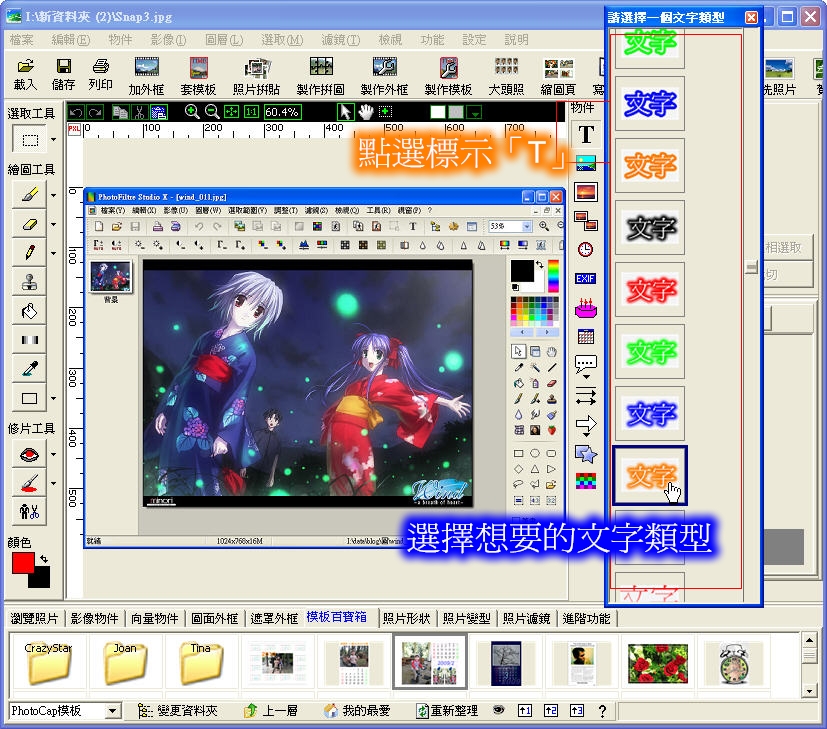The height and width of the screenshot is (729, 827).
Task: Click the birthday cake object icon
Action: (x=585, y=308)
